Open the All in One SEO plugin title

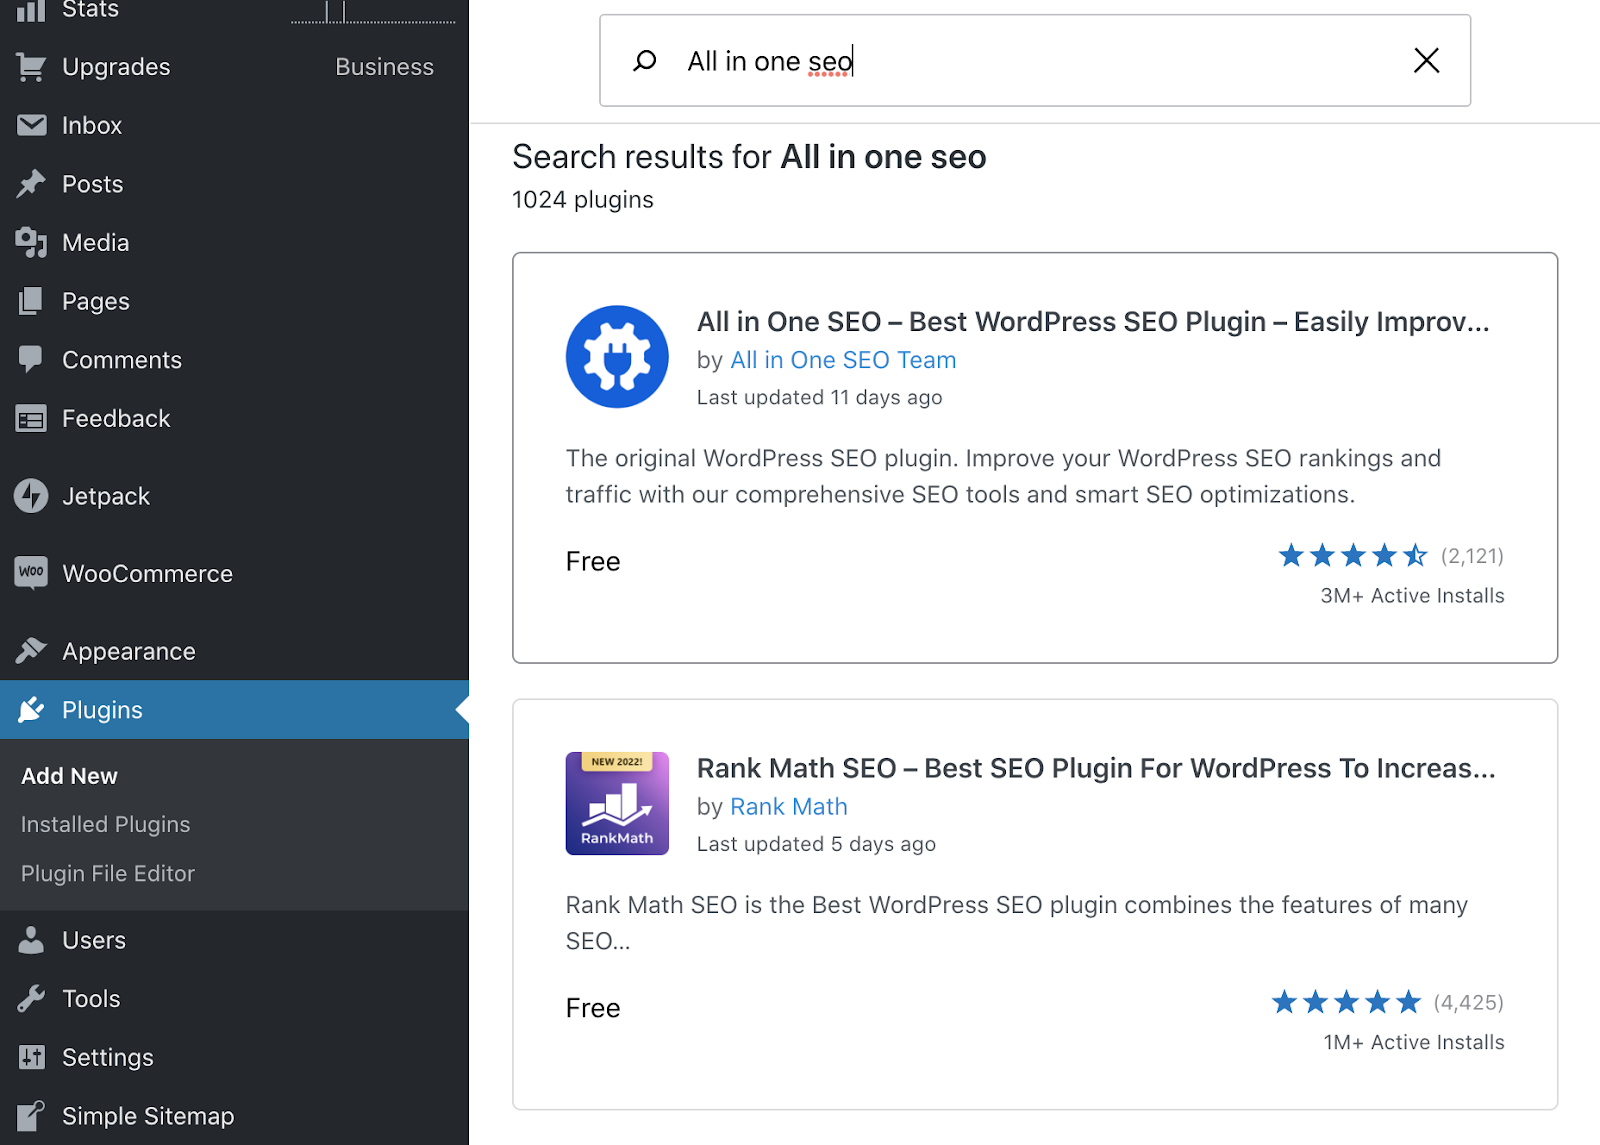(1092, 322)
